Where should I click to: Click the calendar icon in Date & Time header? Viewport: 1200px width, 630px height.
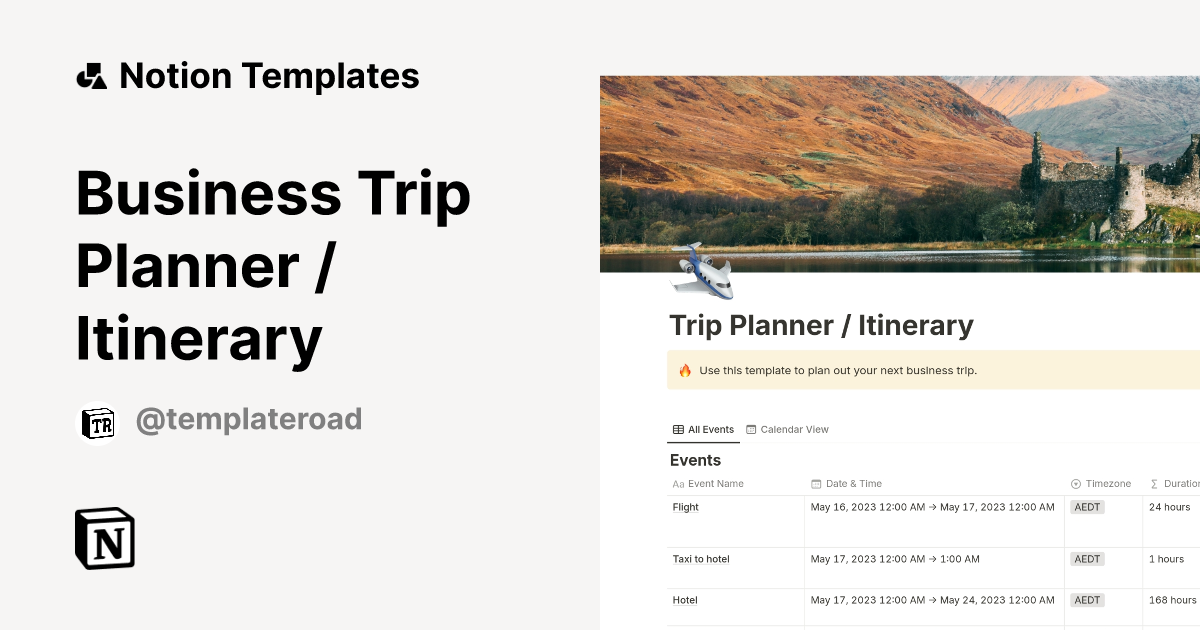click(816, 483)
